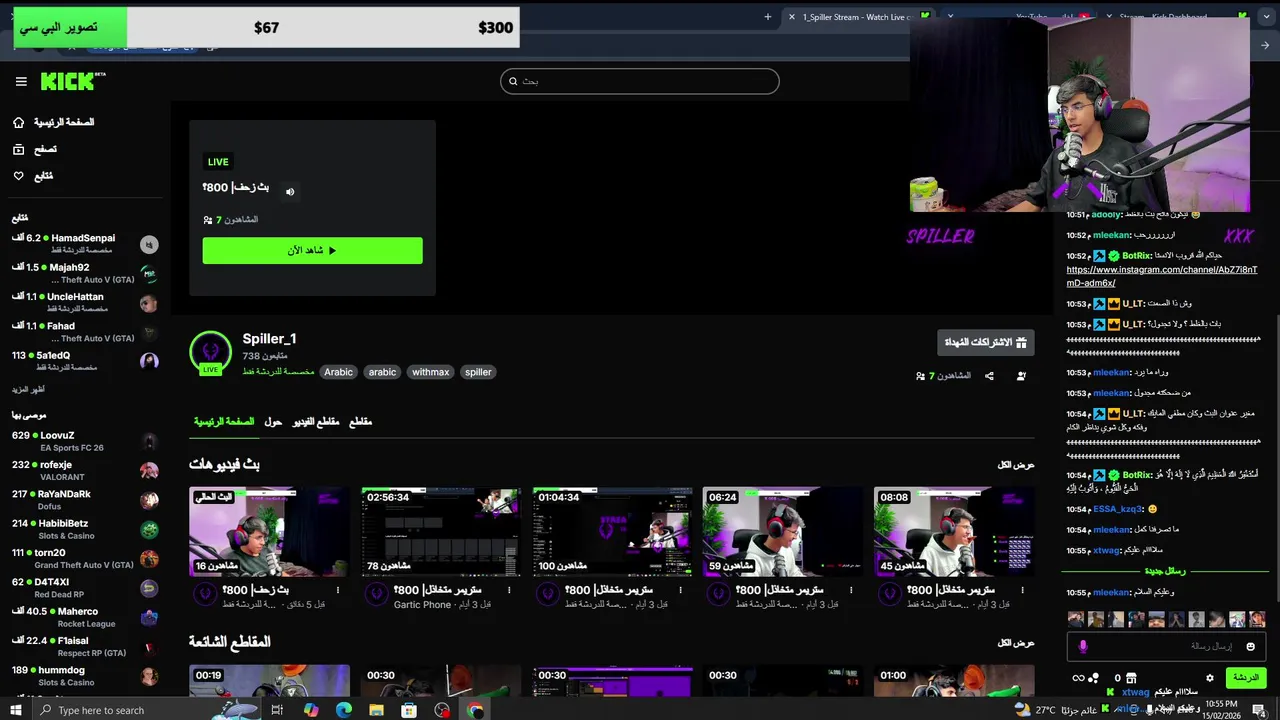The width and height of the screenshot is (1280, 720).
Task: Click the withmax tag
Action: pos(430,372)
